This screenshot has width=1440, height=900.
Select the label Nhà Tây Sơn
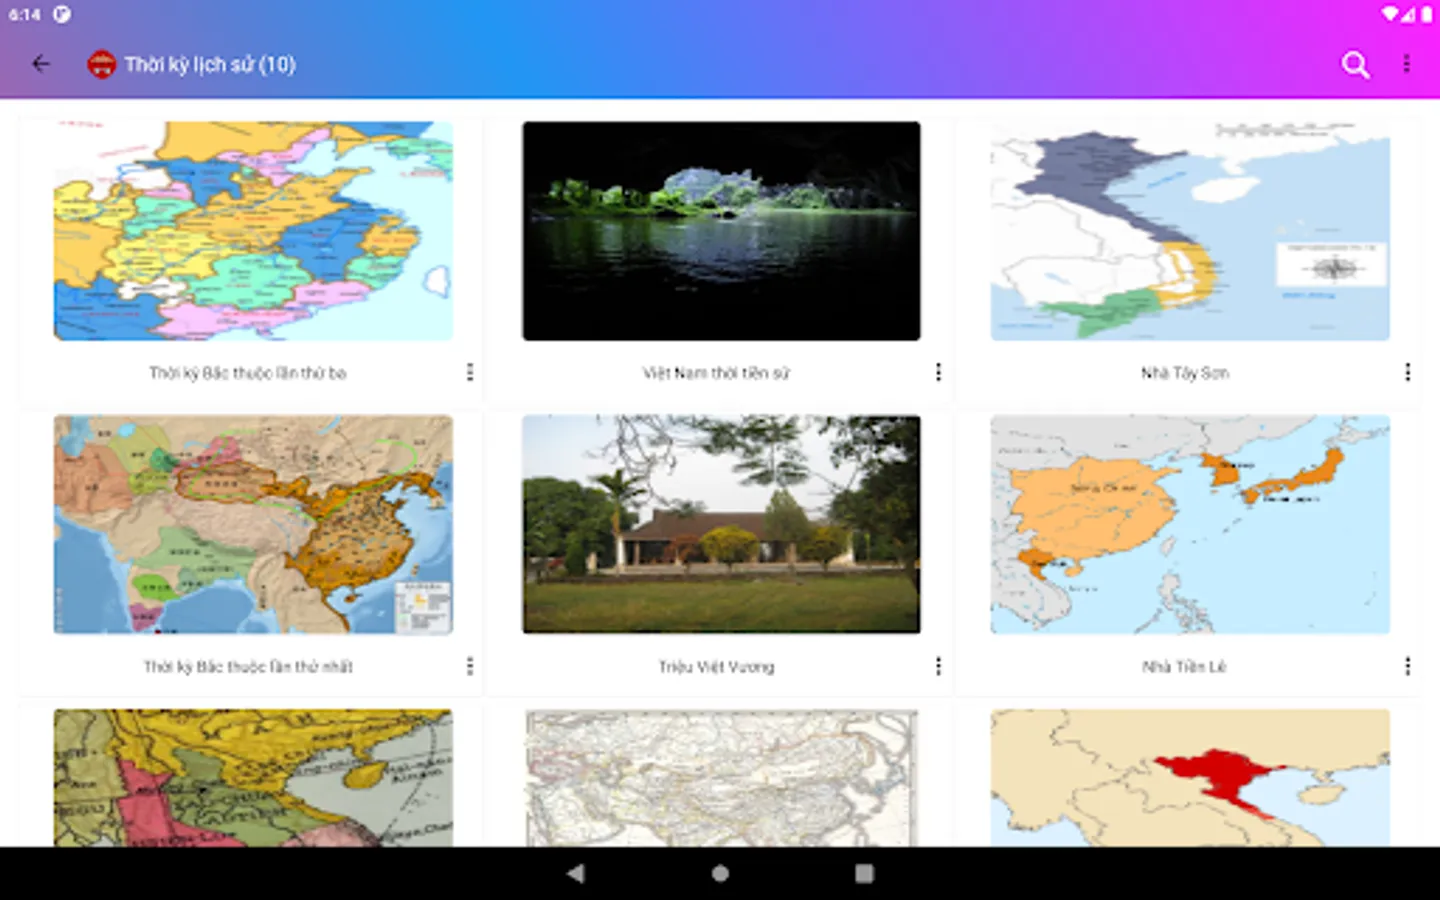1185,373
